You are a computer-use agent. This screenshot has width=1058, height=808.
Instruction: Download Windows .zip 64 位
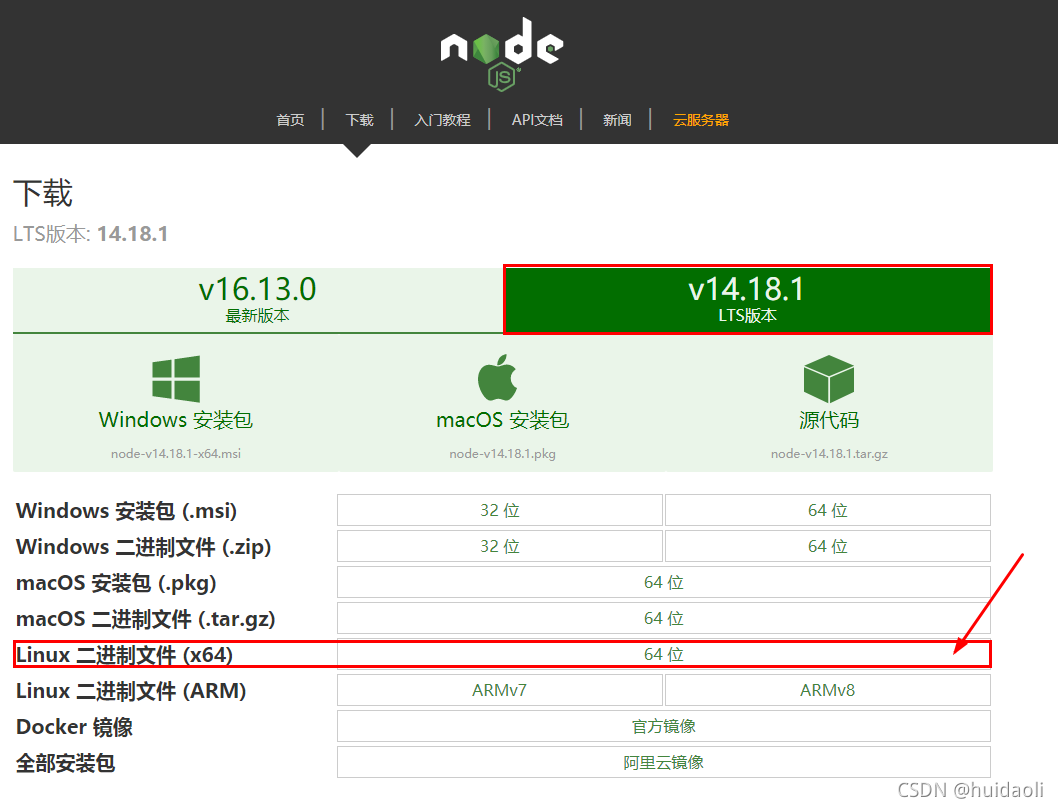pyautogui.click(x=828, y=546)
